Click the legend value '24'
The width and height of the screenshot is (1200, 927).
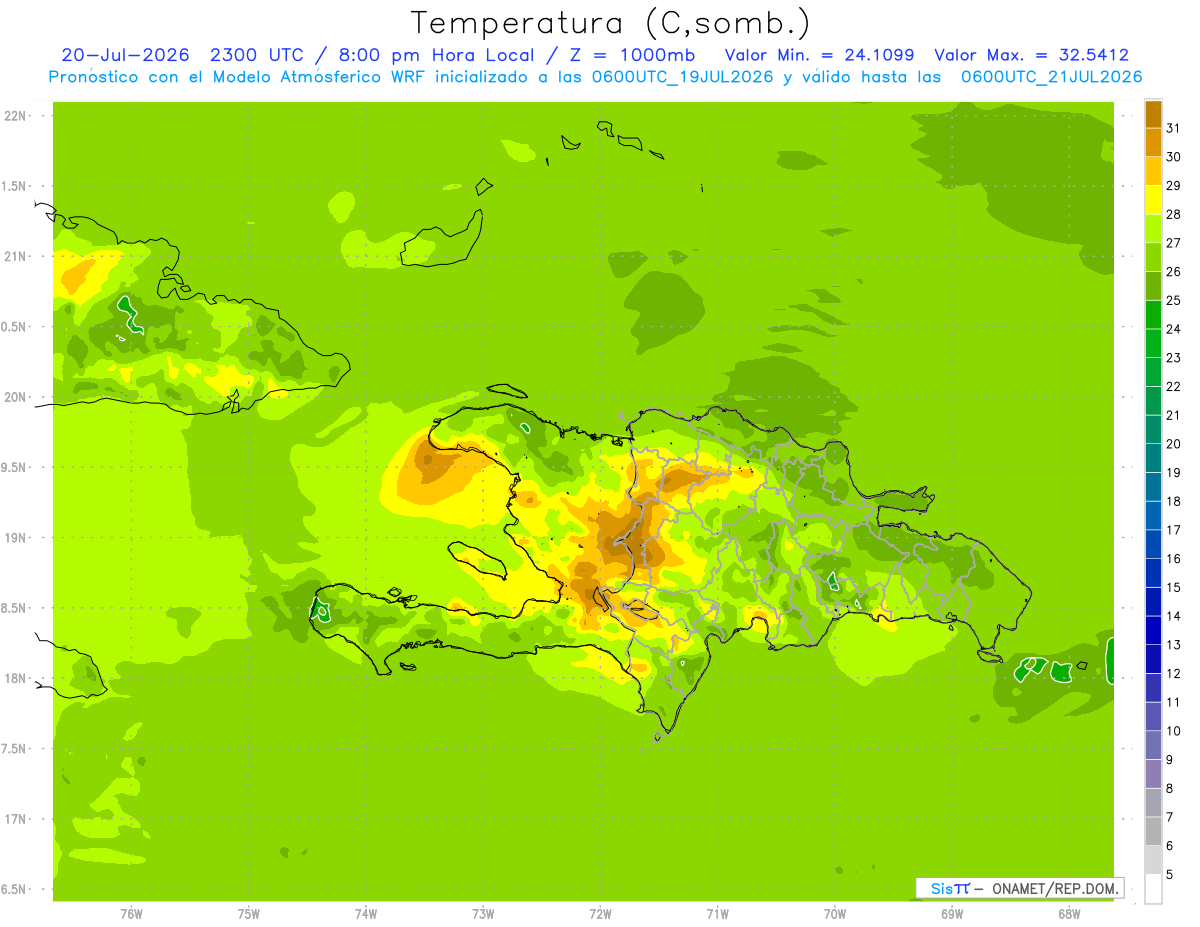click(1174, 329)
